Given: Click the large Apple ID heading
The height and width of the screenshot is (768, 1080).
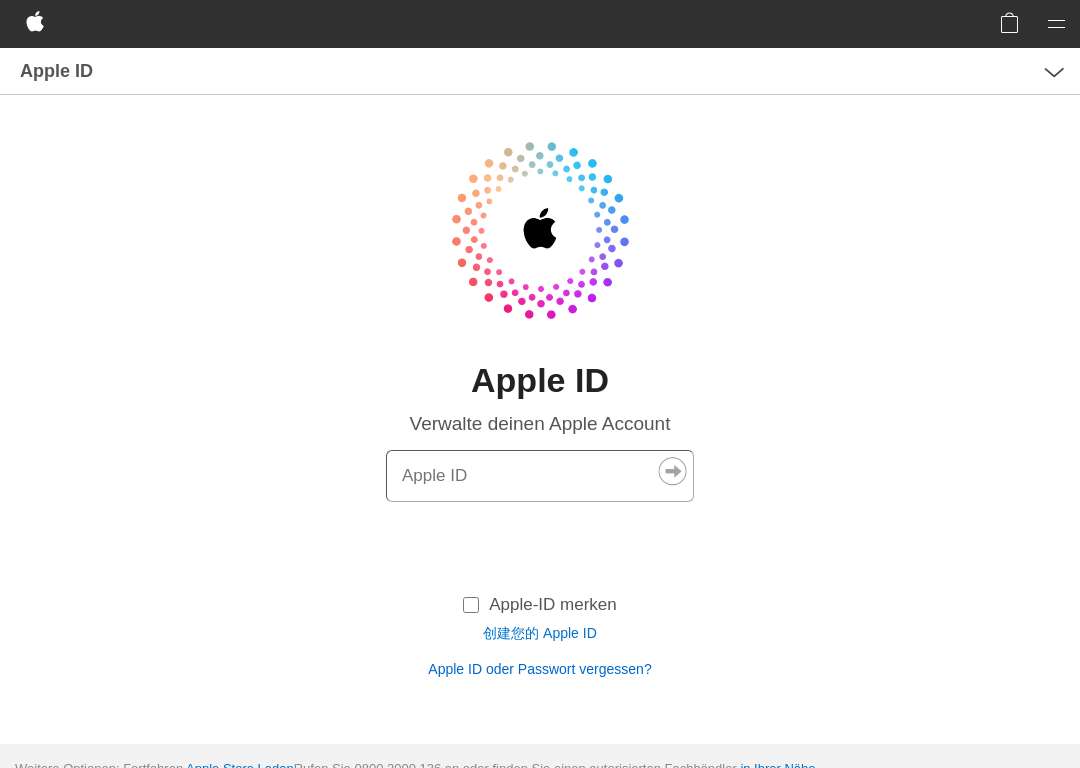Looking at the screenshot, I should click(539, 380).
